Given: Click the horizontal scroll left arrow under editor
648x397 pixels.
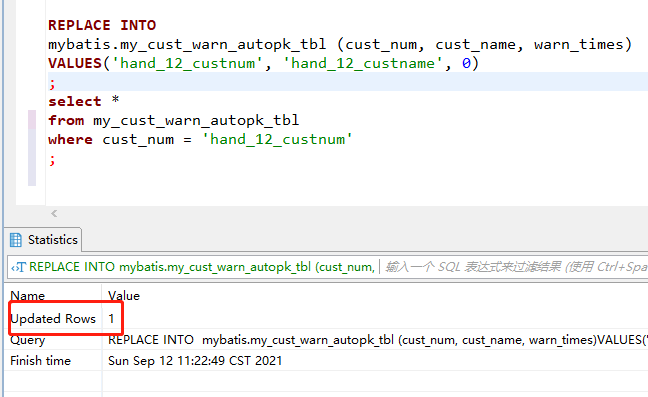Looking at the screenshot, I should [x=54, y=214].
